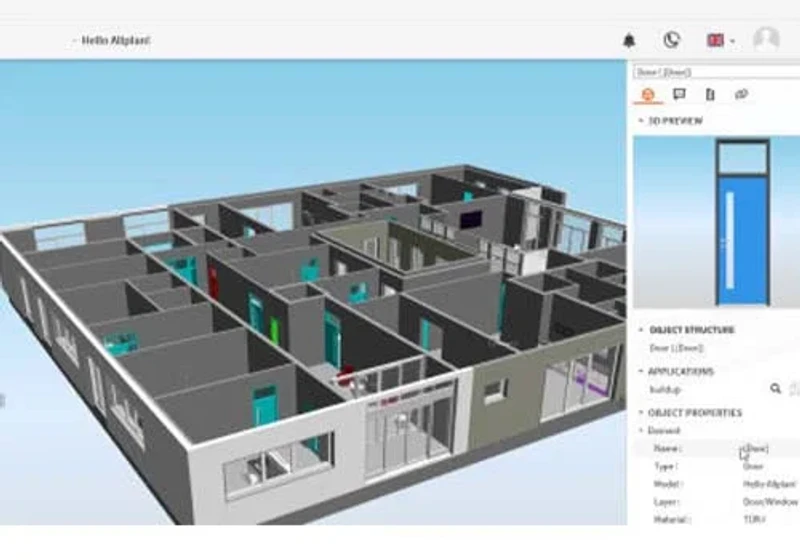800x560 pixels.
Task: Click the Hello Allplan! project title
Action: [116, 40]
